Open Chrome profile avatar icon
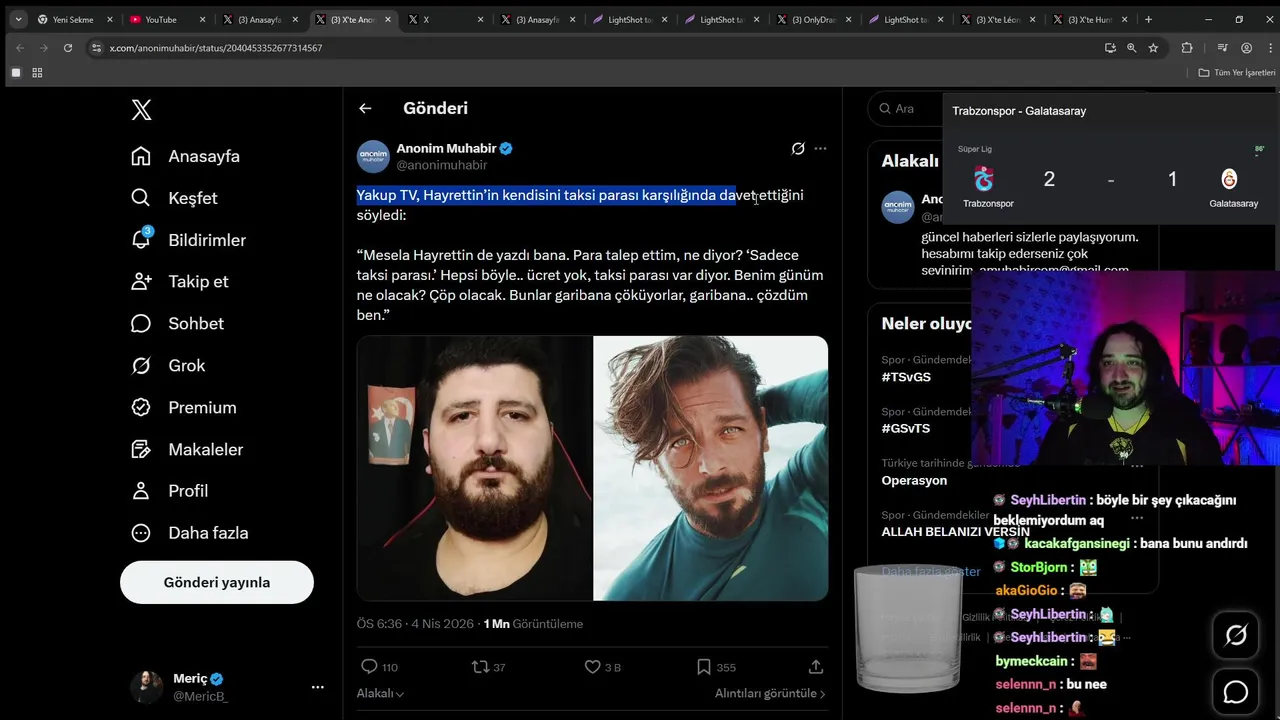1280x720 pixels. 1246,47
